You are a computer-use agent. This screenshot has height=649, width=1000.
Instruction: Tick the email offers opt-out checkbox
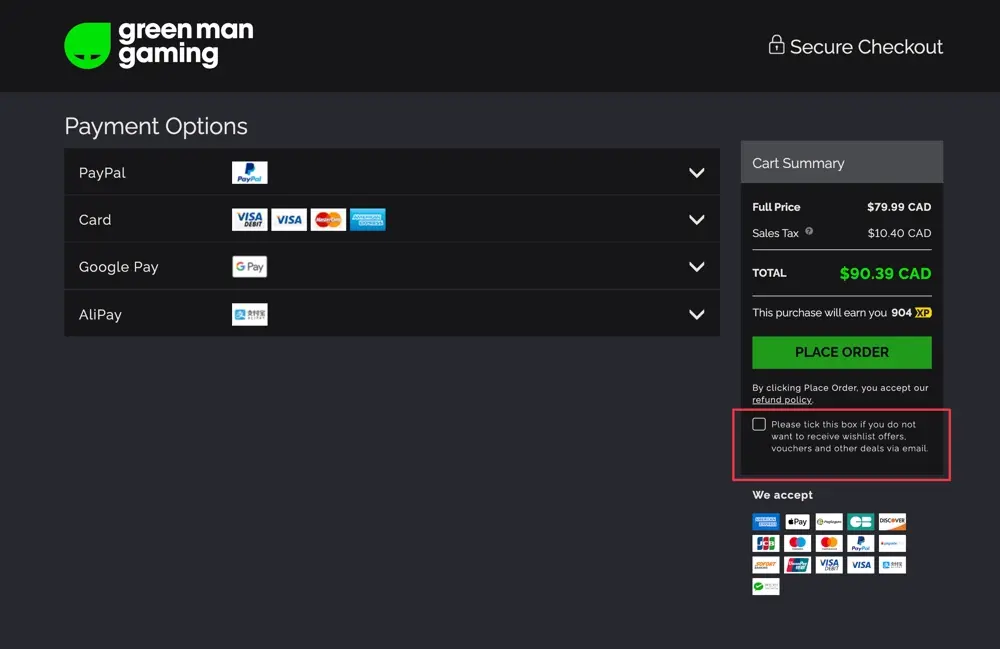[759, 425]
